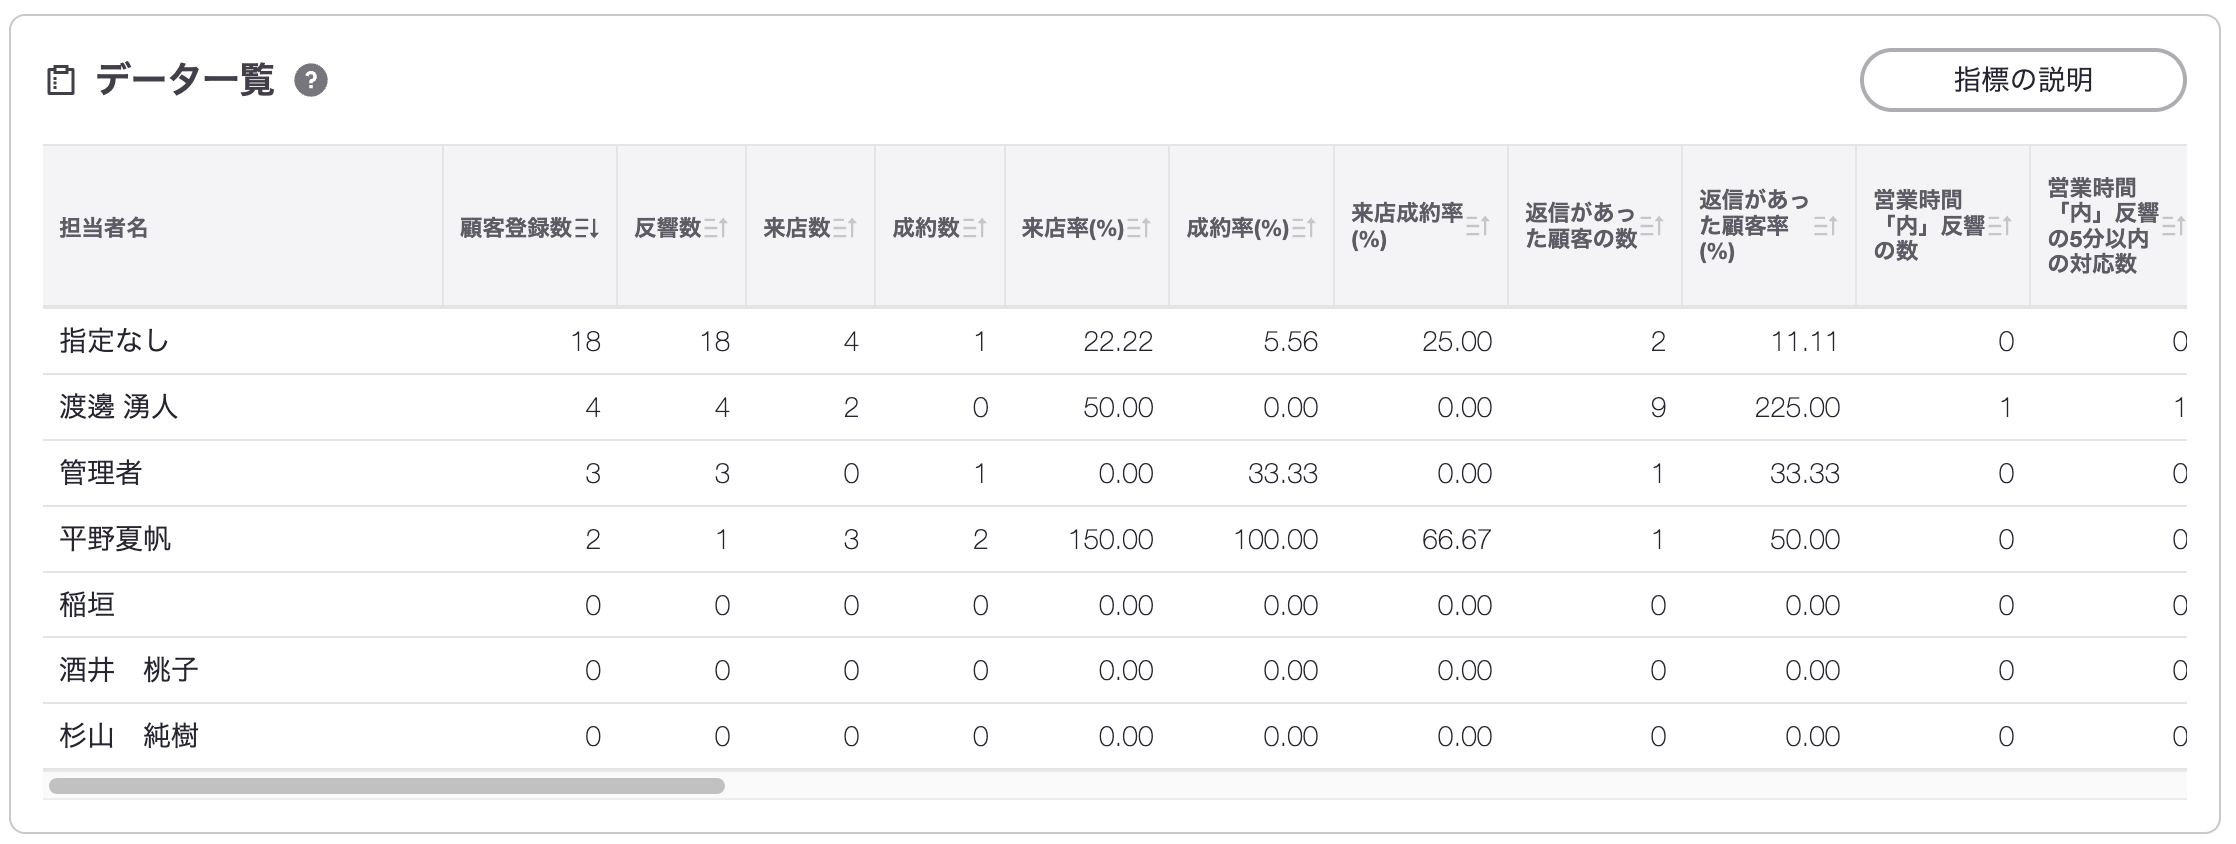The image size is (2236, 844).
Task: Click the 反響数 column header label
Action: [667, 228]
